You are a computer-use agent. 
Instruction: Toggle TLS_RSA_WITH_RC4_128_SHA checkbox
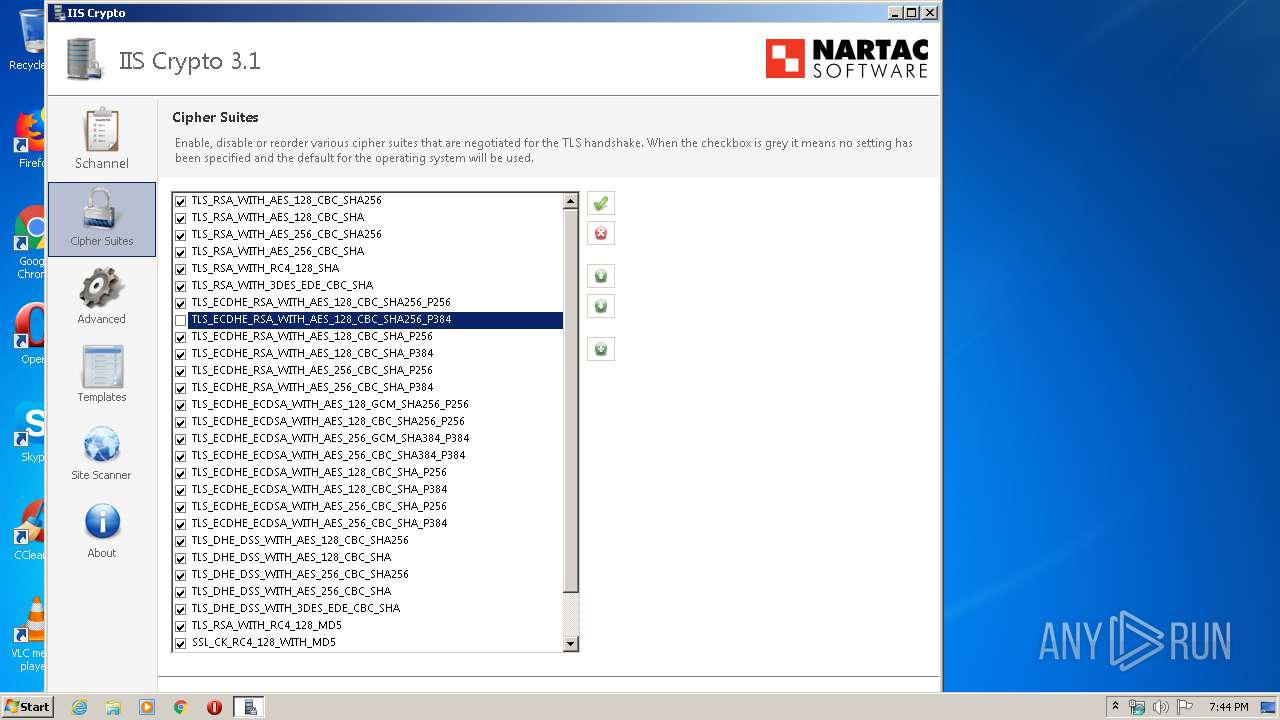tap(181, 269)
